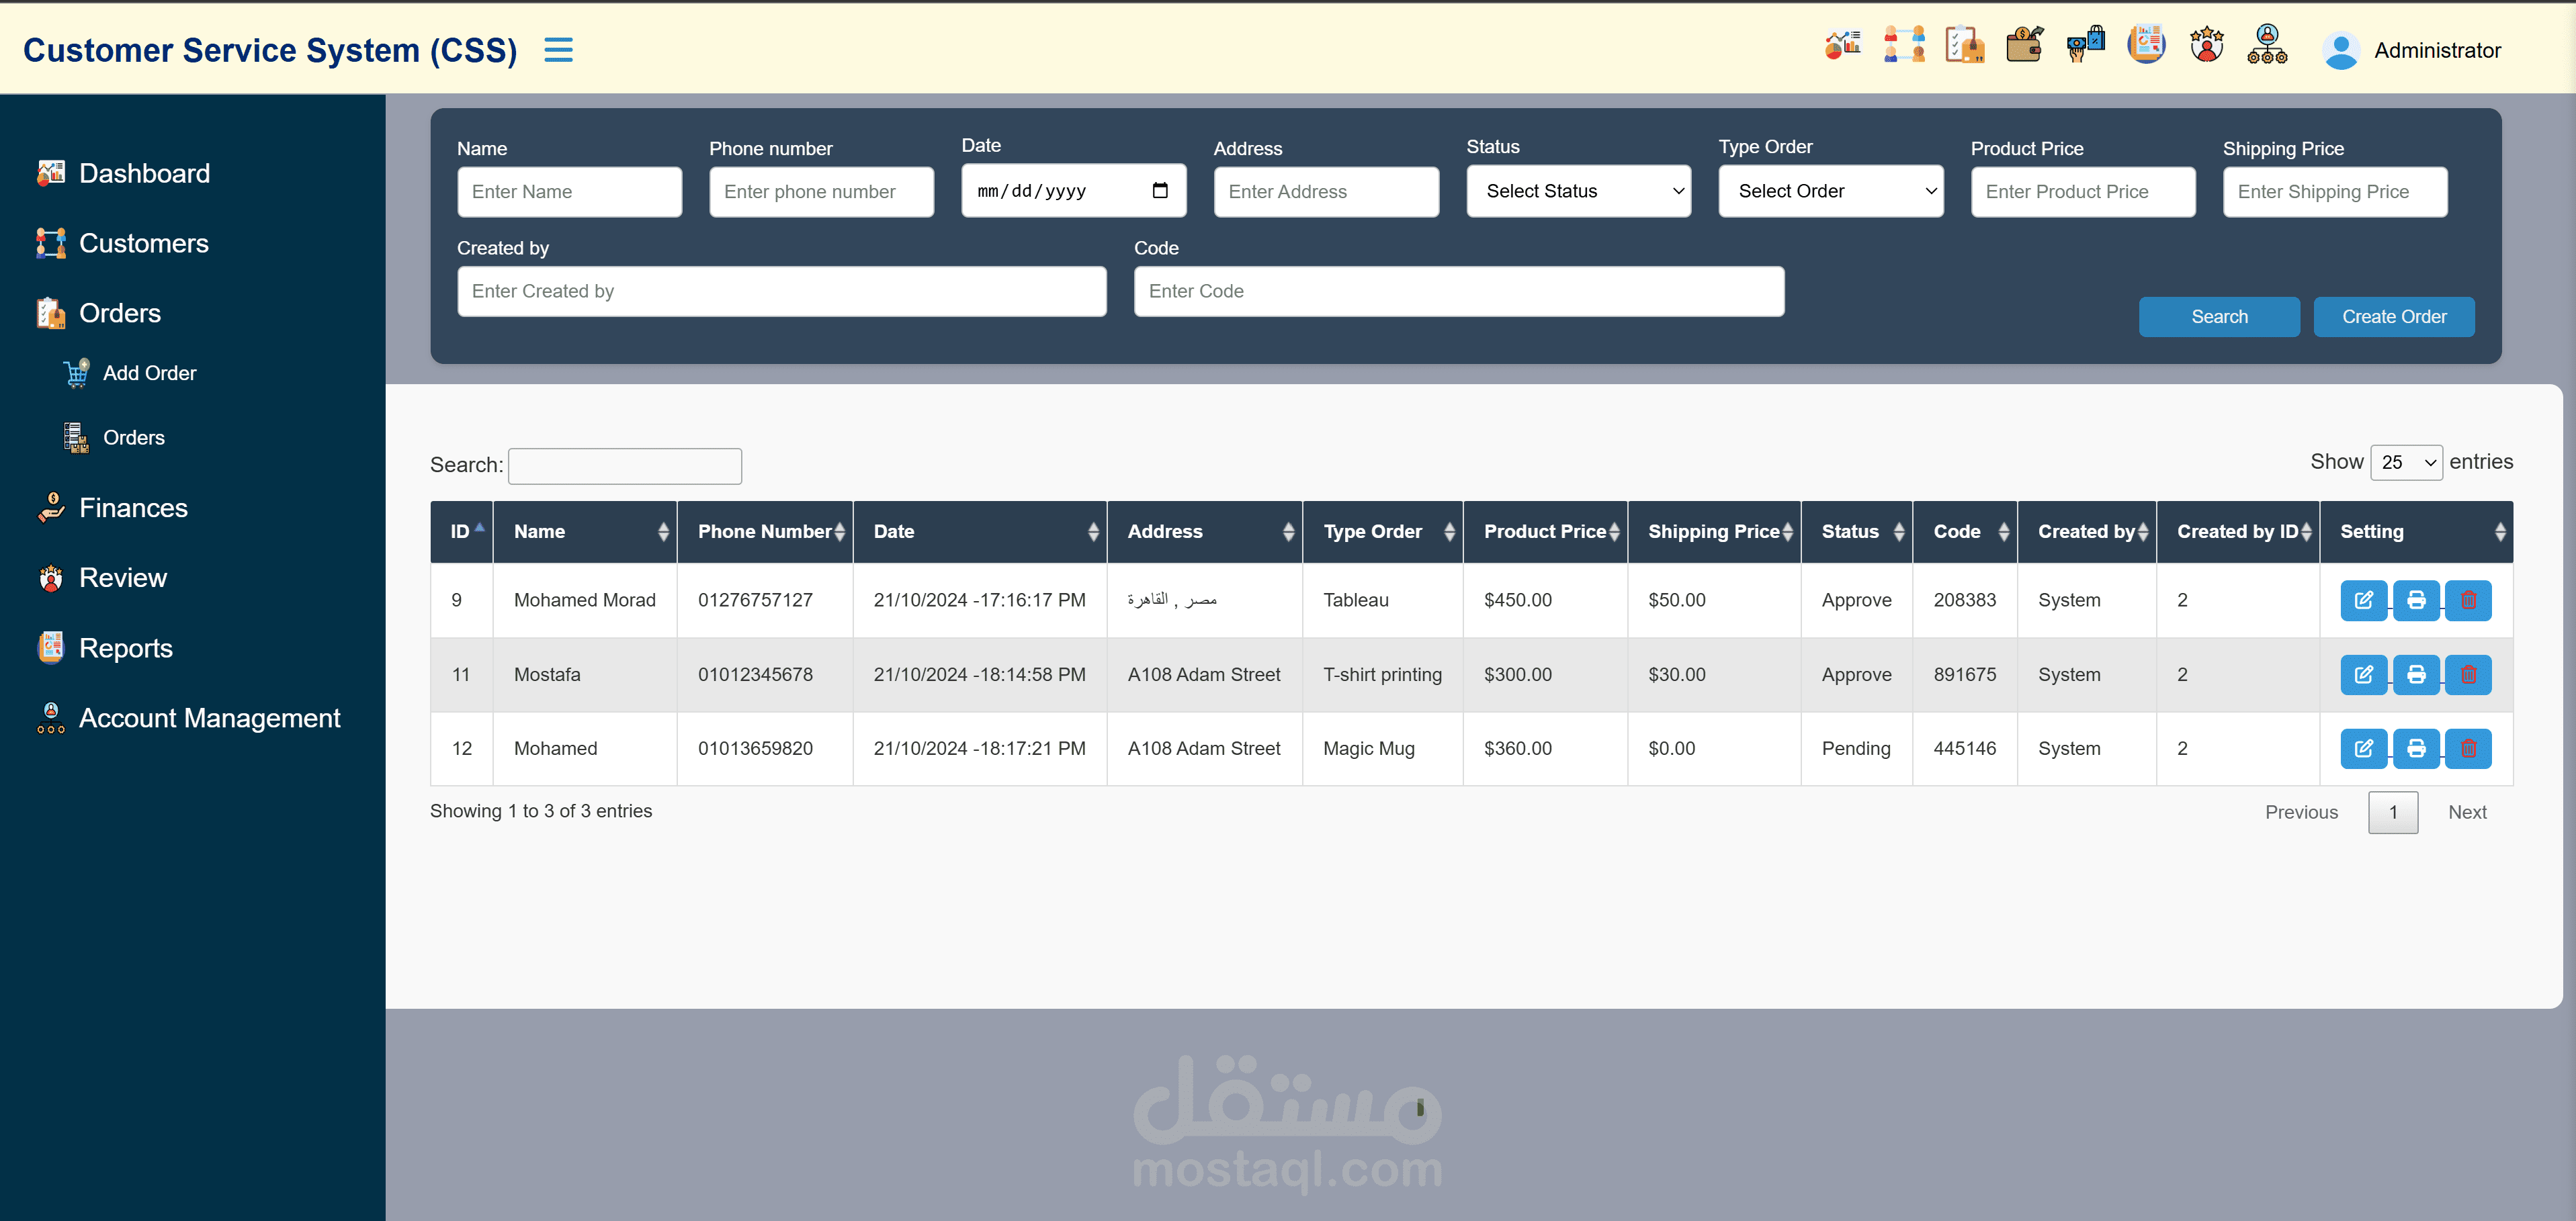Screen dimensions: 2576x1221
Task: Open the Dashboard analytics icon in the top bar
Action: [x=1843, y=45]
